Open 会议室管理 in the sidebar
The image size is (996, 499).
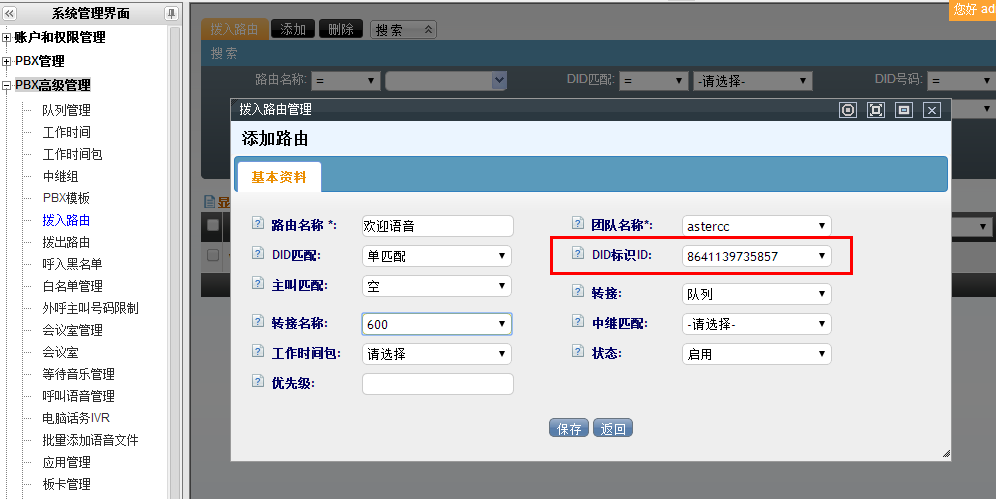tap(72, 330)
